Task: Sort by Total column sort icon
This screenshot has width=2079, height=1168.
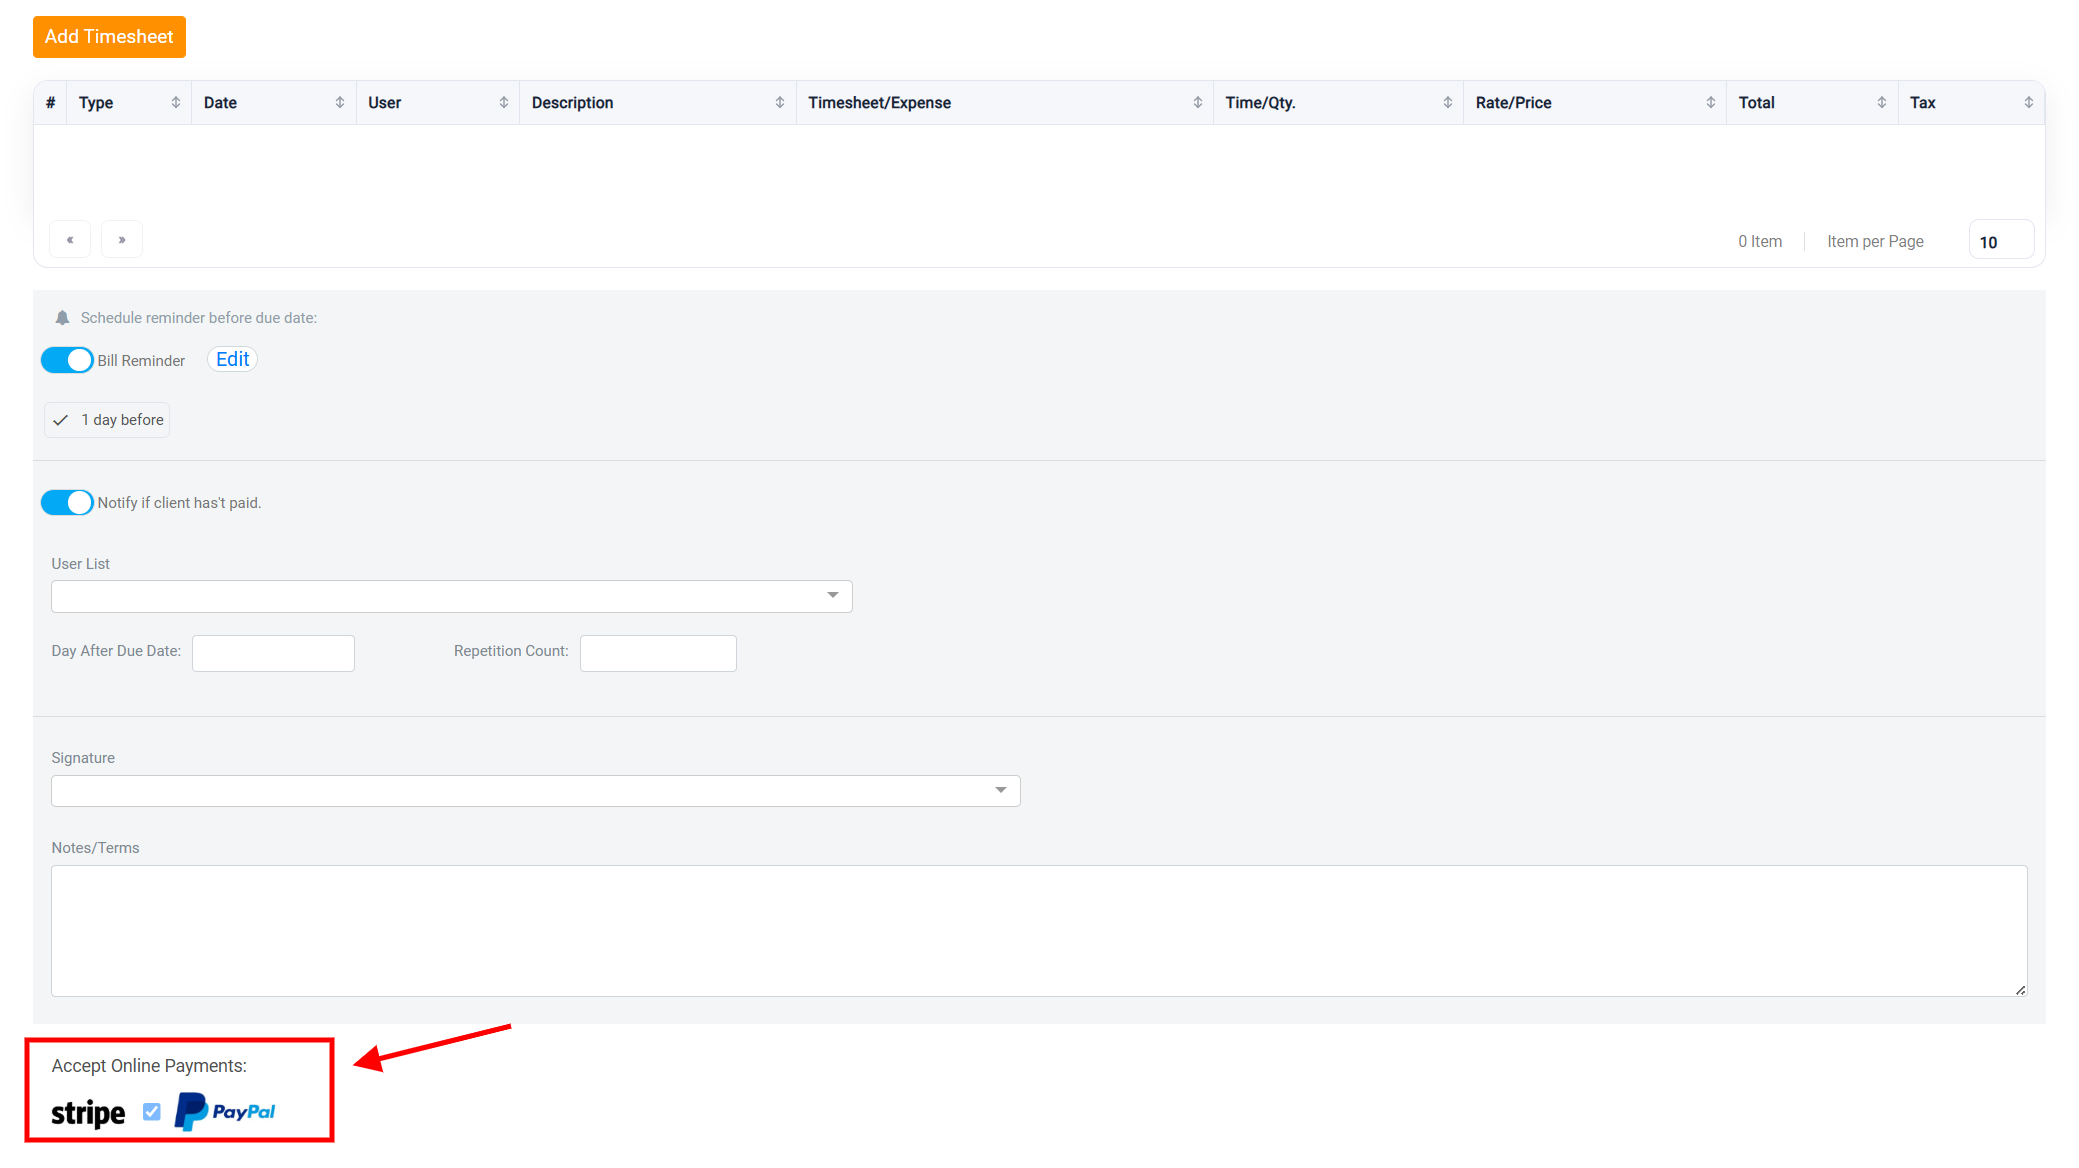Action: (x=1882, y=103)
